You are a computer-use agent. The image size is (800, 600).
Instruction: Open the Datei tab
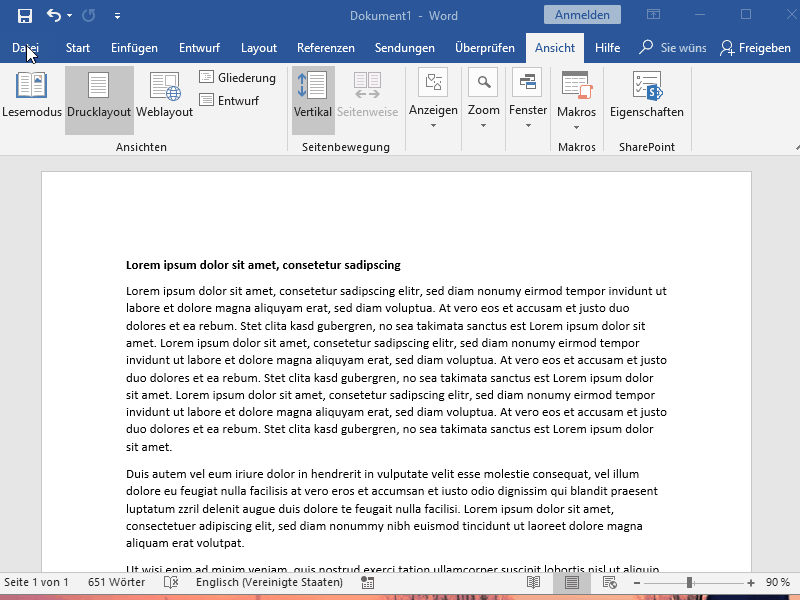click(x=26, y=48)
